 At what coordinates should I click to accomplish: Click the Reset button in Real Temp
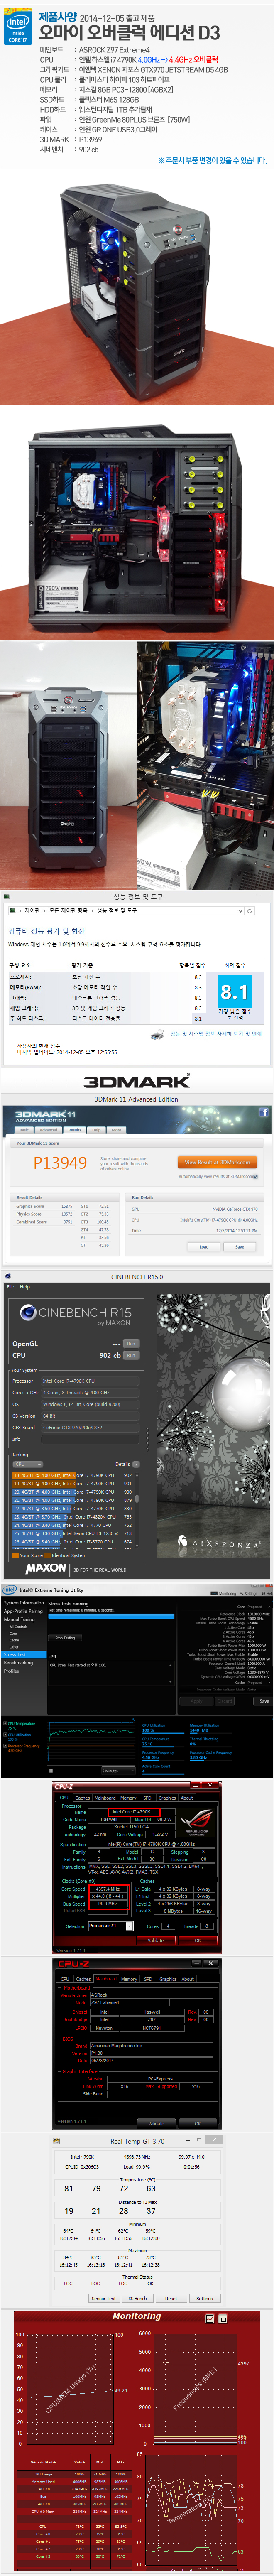click(x=171, y=2298)
